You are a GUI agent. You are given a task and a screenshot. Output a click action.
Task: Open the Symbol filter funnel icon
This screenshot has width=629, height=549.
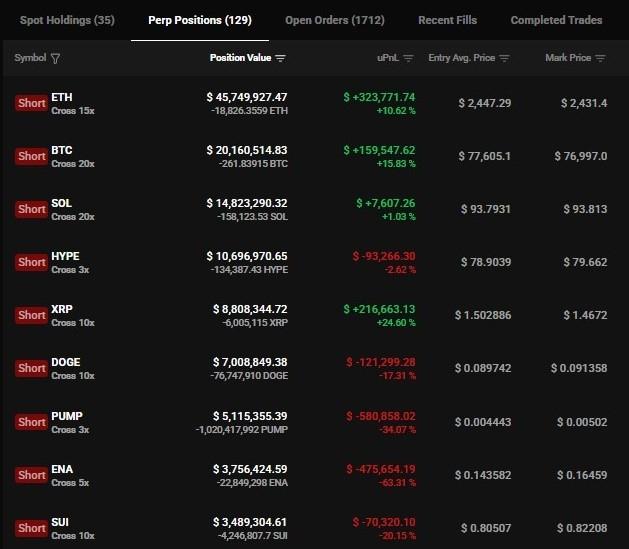[x=56, y=59]
